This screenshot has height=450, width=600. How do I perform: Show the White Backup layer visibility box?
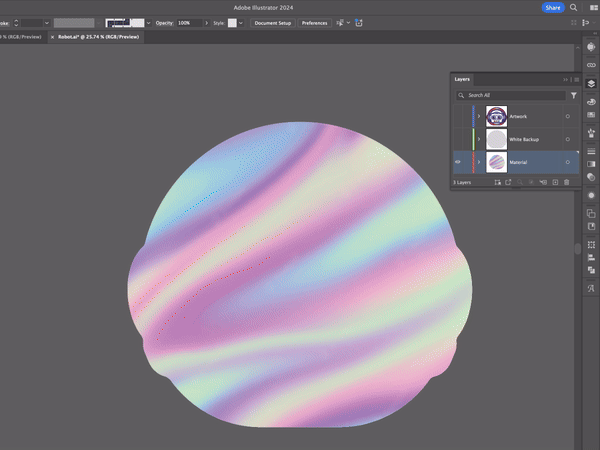click(x=458, y=139)
